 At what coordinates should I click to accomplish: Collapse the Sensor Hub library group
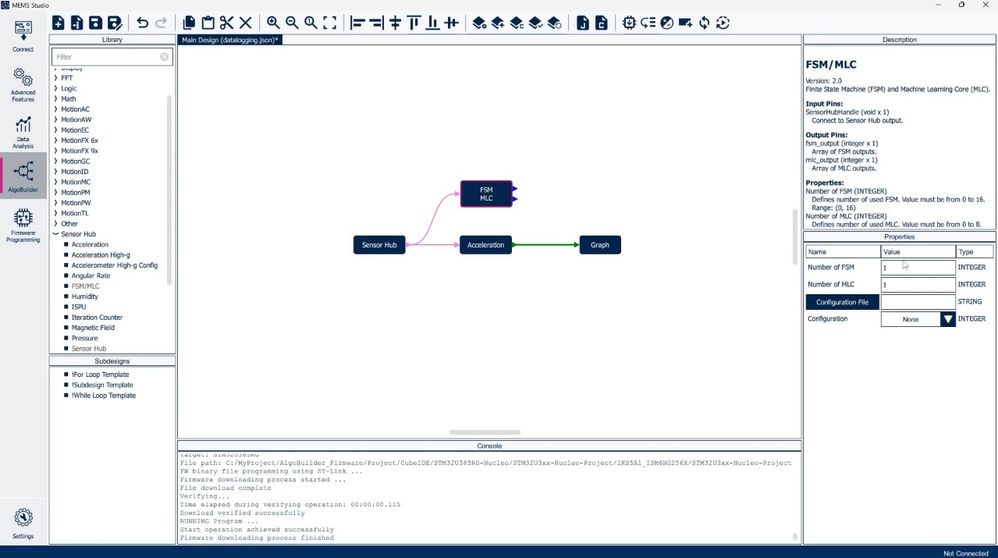(56, 234)
